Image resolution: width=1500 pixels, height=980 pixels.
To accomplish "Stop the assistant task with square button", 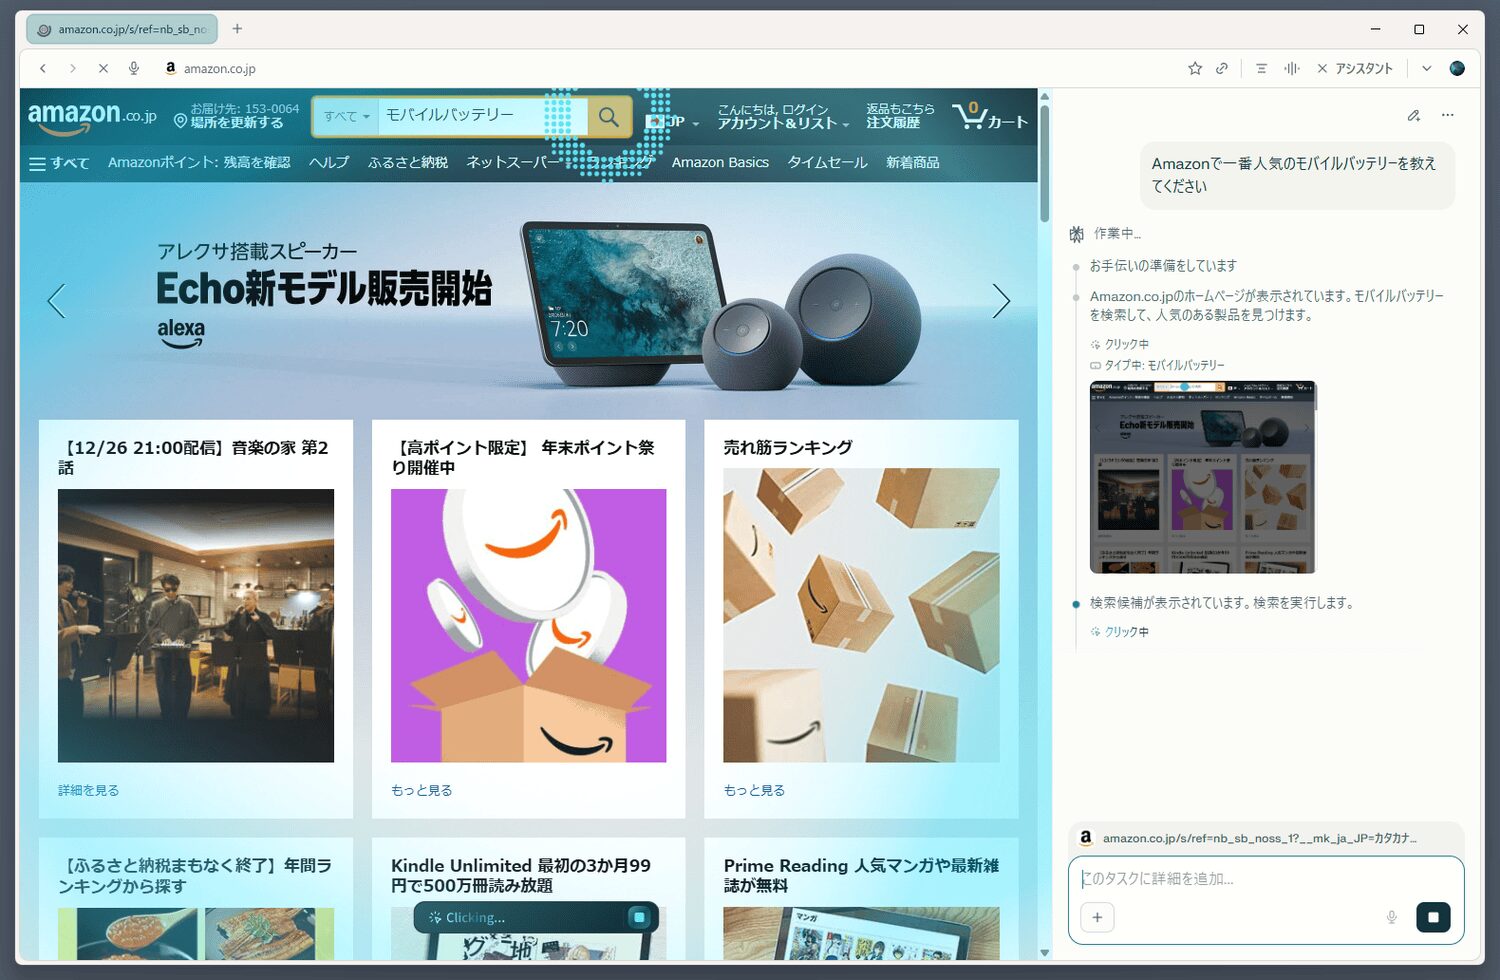I will click(x=1432, y=917).
